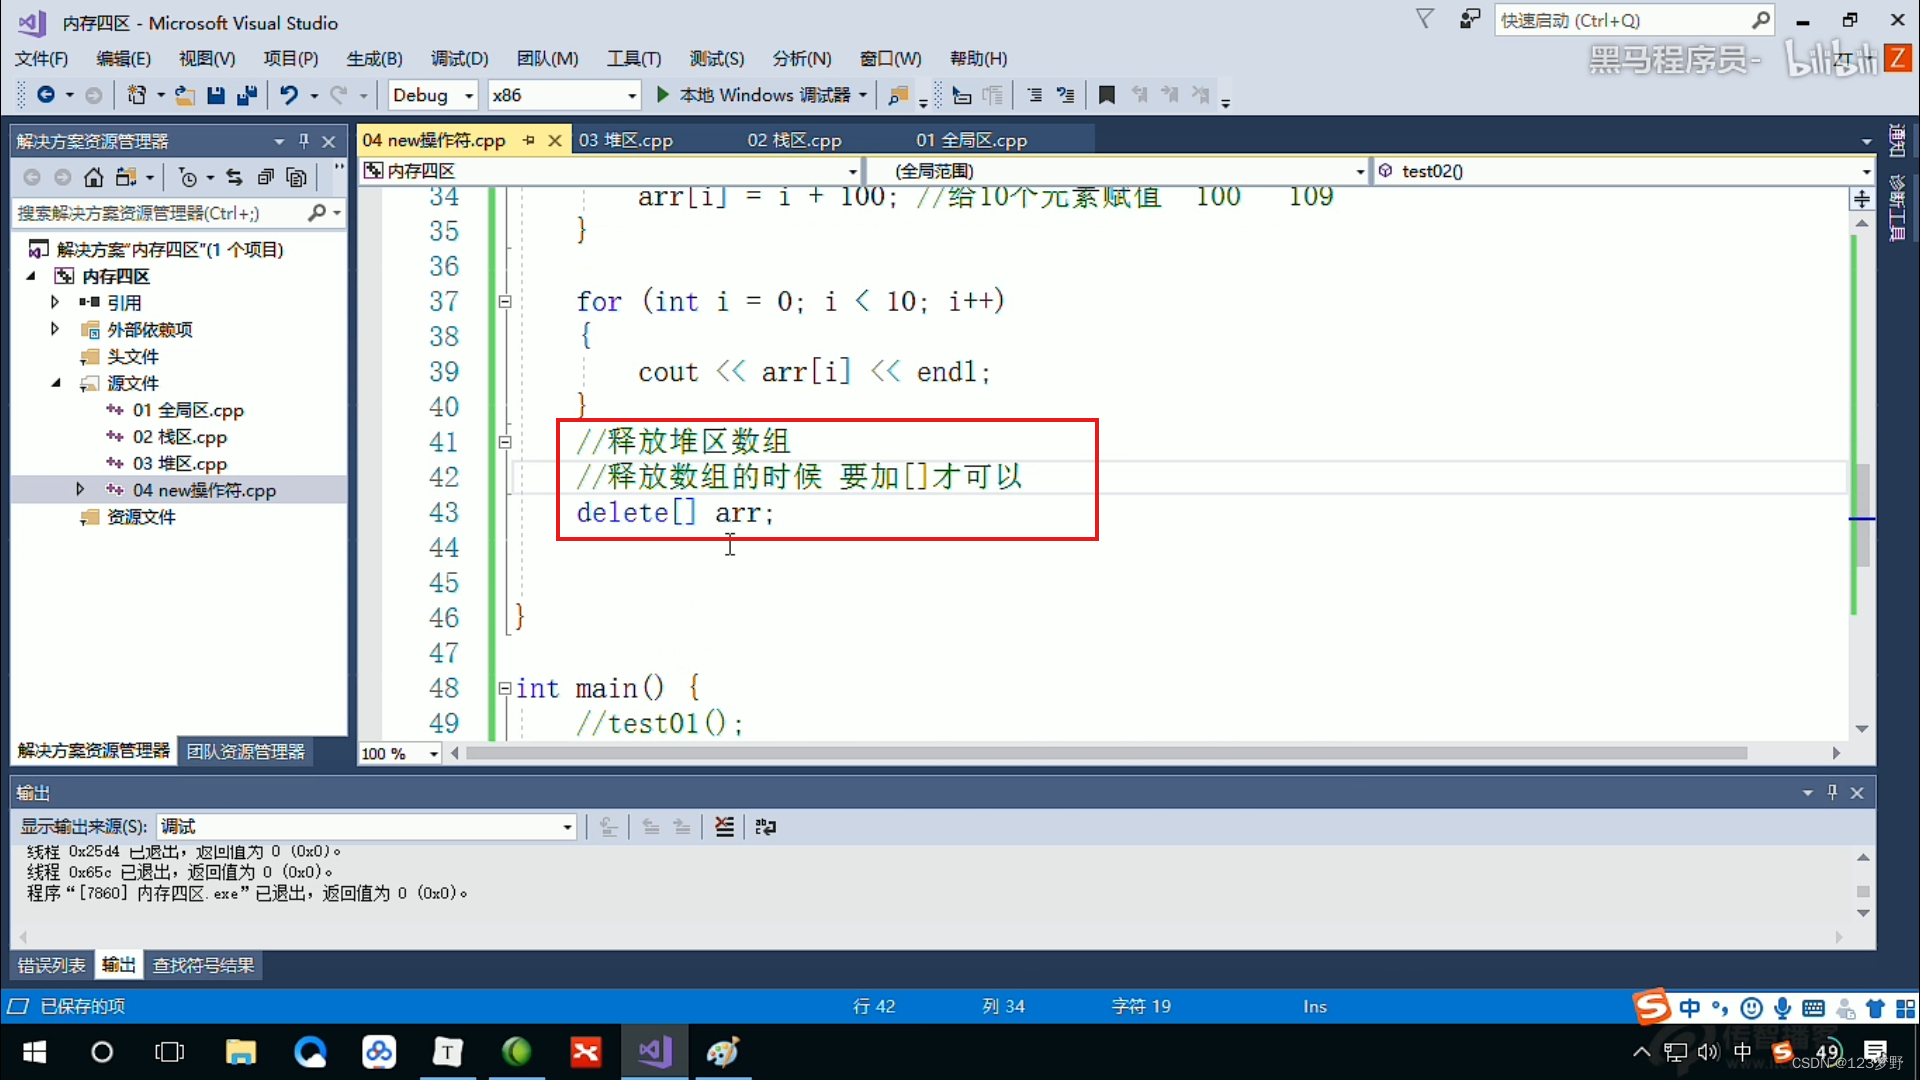The image size is (1920, 1080).
Task: Click the Open File toolbar icon
Action: click(x=185, y=95)
